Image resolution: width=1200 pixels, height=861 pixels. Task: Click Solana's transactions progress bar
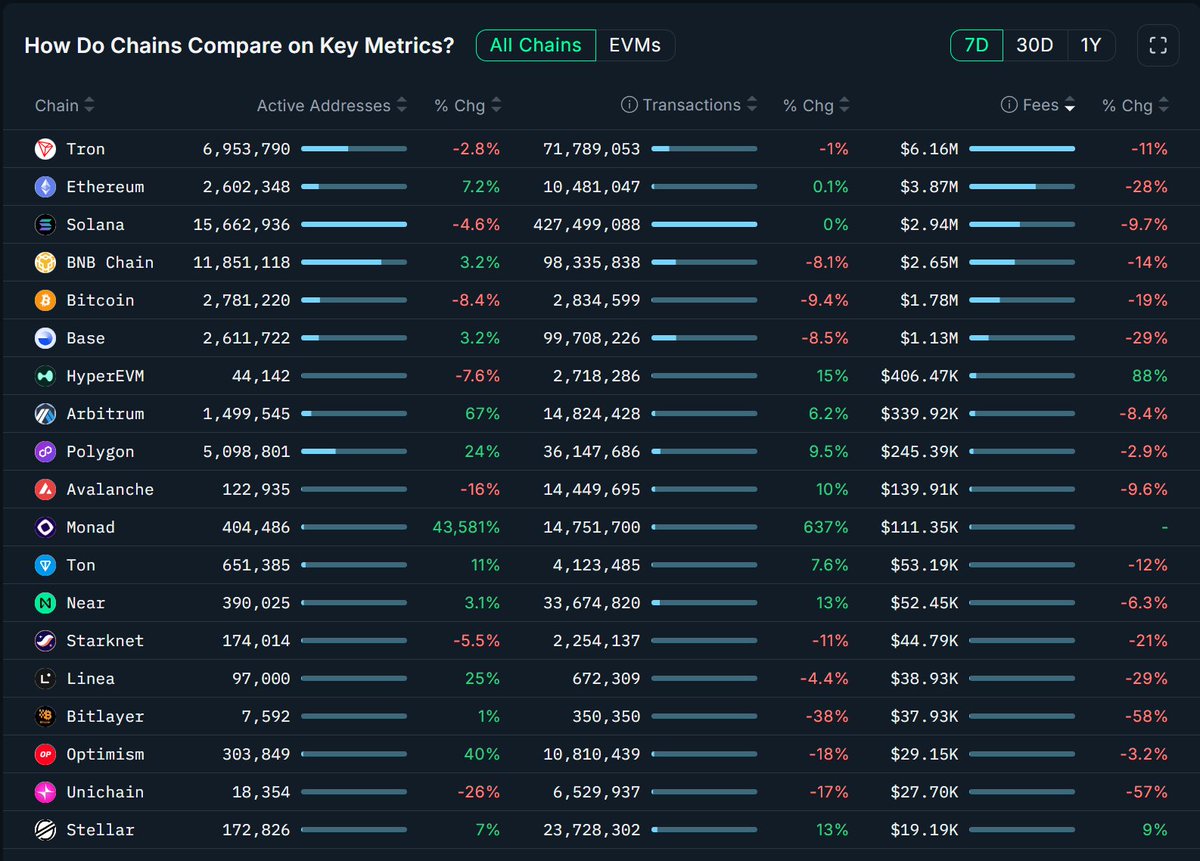704,225
